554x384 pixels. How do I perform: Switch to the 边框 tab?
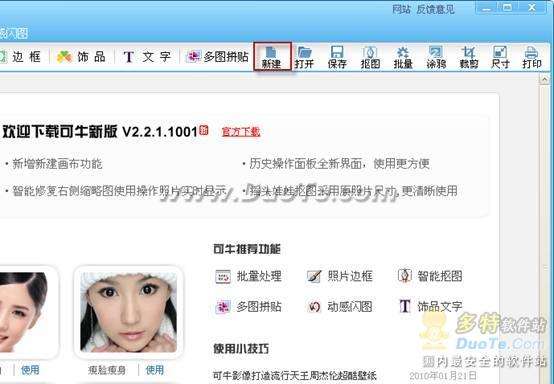[x=21, y=57]
